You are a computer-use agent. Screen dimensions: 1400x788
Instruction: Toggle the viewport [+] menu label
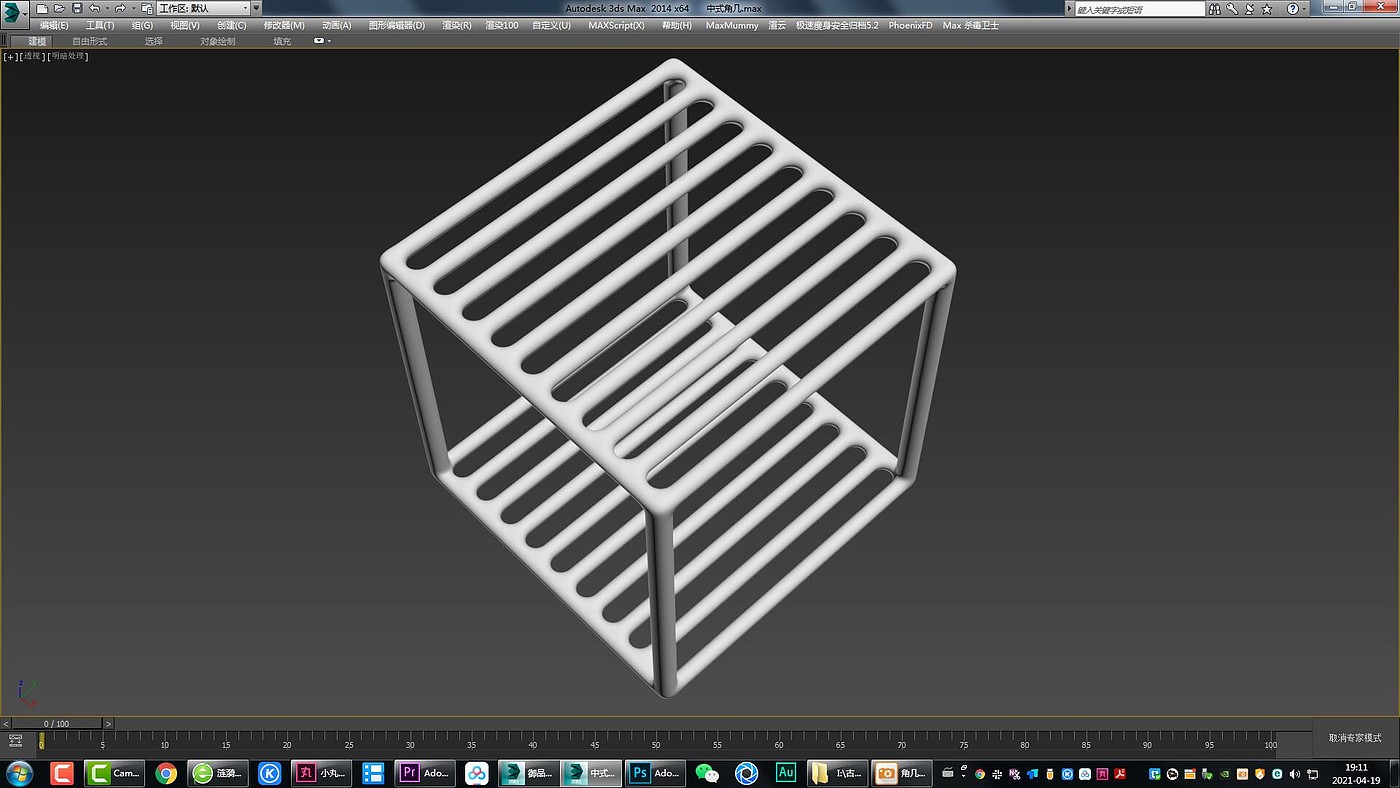click(10, 56)
